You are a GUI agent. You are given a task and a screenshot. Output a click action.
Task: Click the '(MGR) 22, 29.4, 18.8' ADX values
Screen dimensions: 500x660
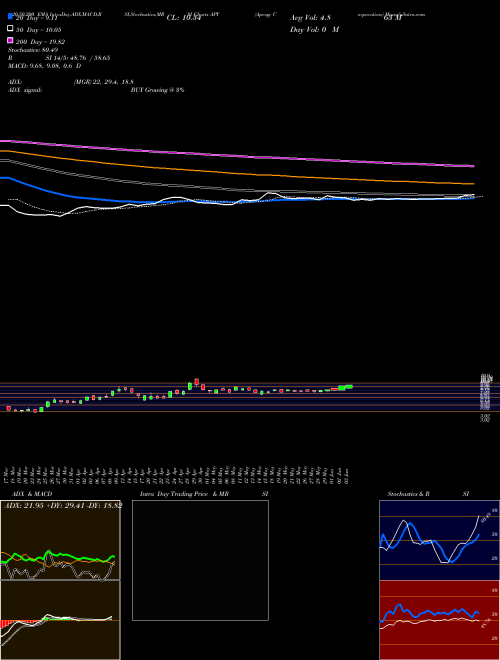click(104, 82)
